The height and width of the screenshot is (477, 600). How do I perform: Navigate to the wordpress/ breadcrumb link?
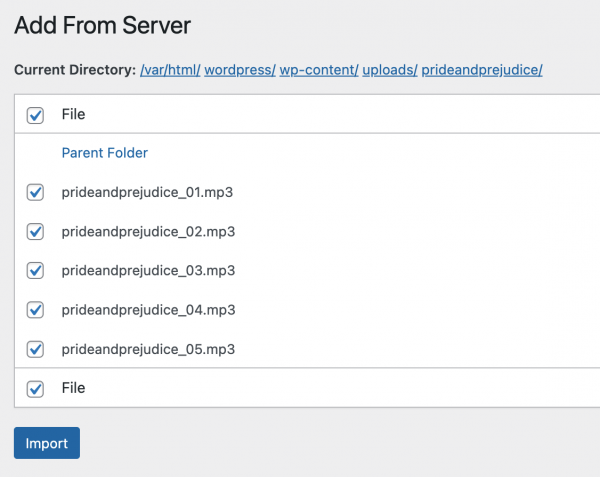pos(240,70)
